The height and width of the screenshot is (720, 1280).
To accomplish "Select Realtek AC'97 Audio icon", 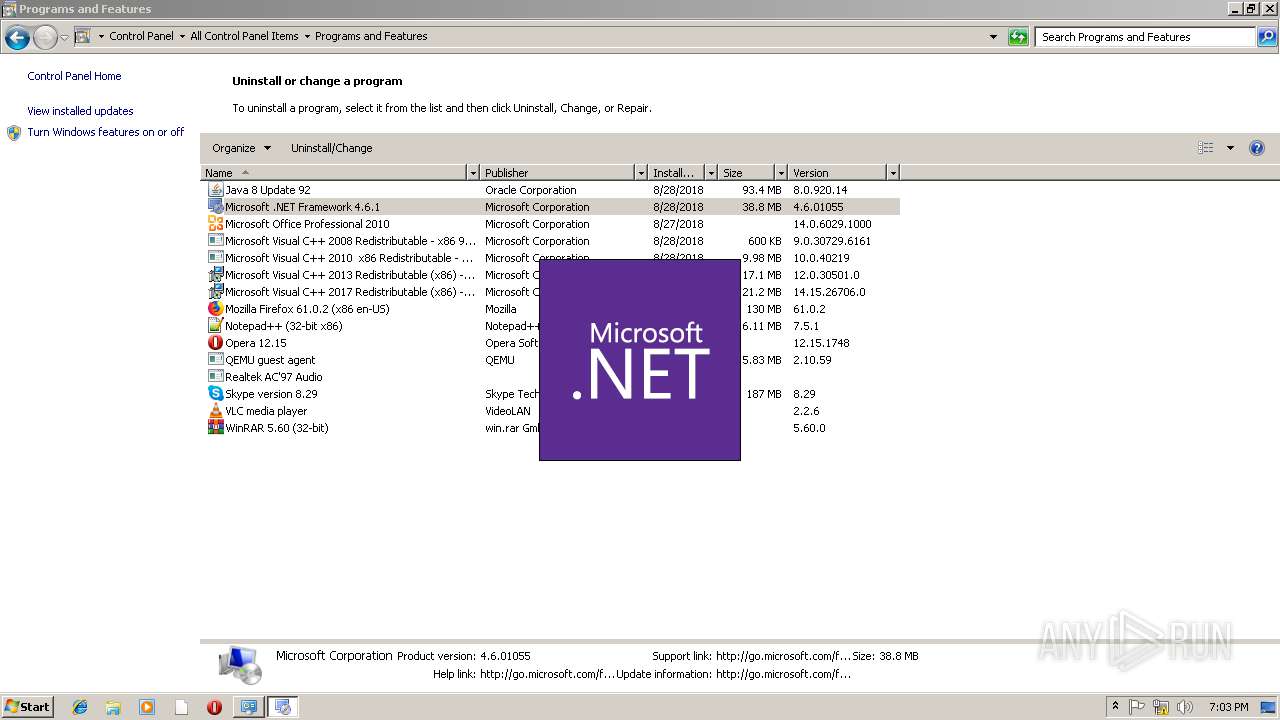I will point(215,377).
